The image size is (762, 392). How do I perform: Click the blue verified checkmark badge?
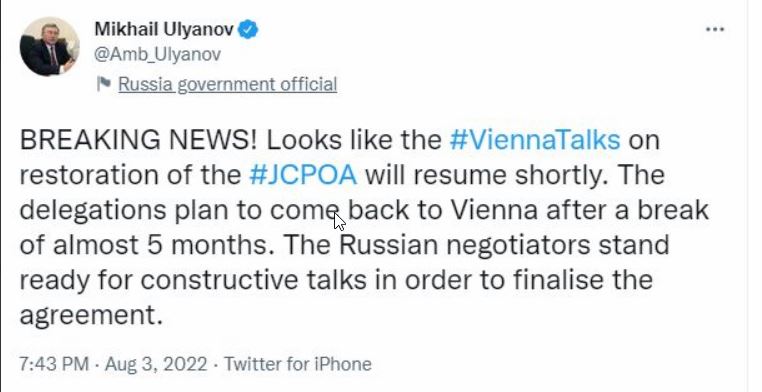[249, 30]
